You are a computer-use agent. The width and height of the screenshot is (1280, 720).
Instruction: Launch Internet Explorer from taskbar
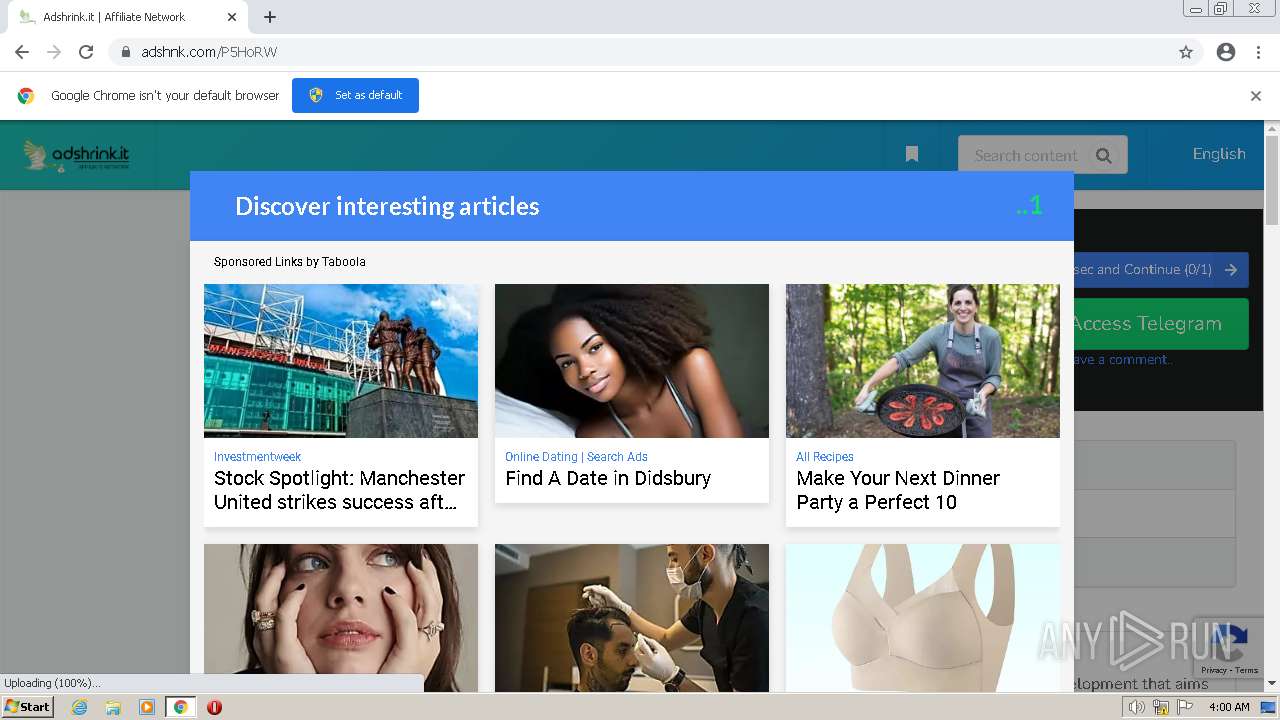coord(79,707)
